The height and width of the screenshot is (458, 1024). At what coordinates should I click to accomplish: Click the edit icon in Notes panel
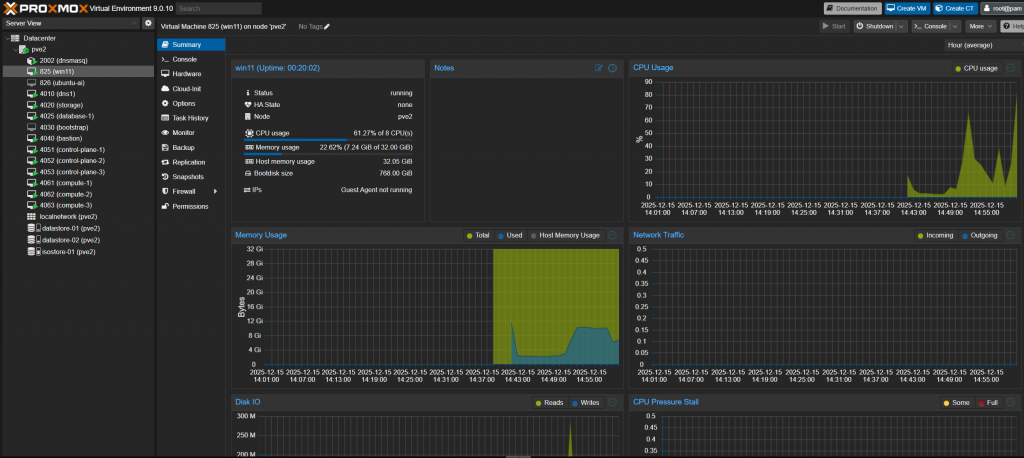pos(599,68)
